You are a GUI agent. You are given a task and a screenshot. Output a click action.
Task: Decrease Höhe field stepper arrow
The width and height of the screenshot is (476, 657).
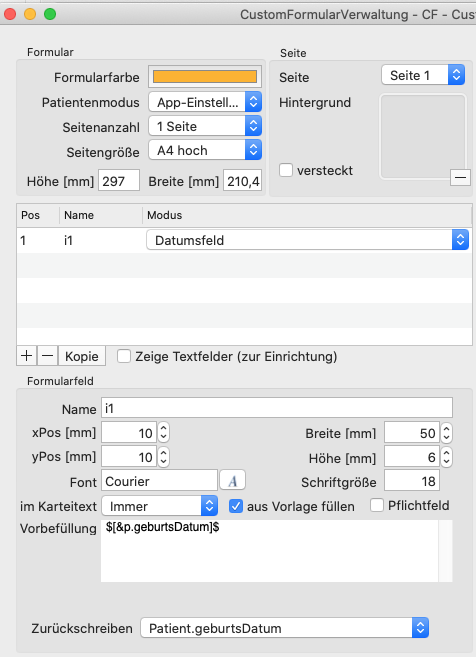point(446,461)
